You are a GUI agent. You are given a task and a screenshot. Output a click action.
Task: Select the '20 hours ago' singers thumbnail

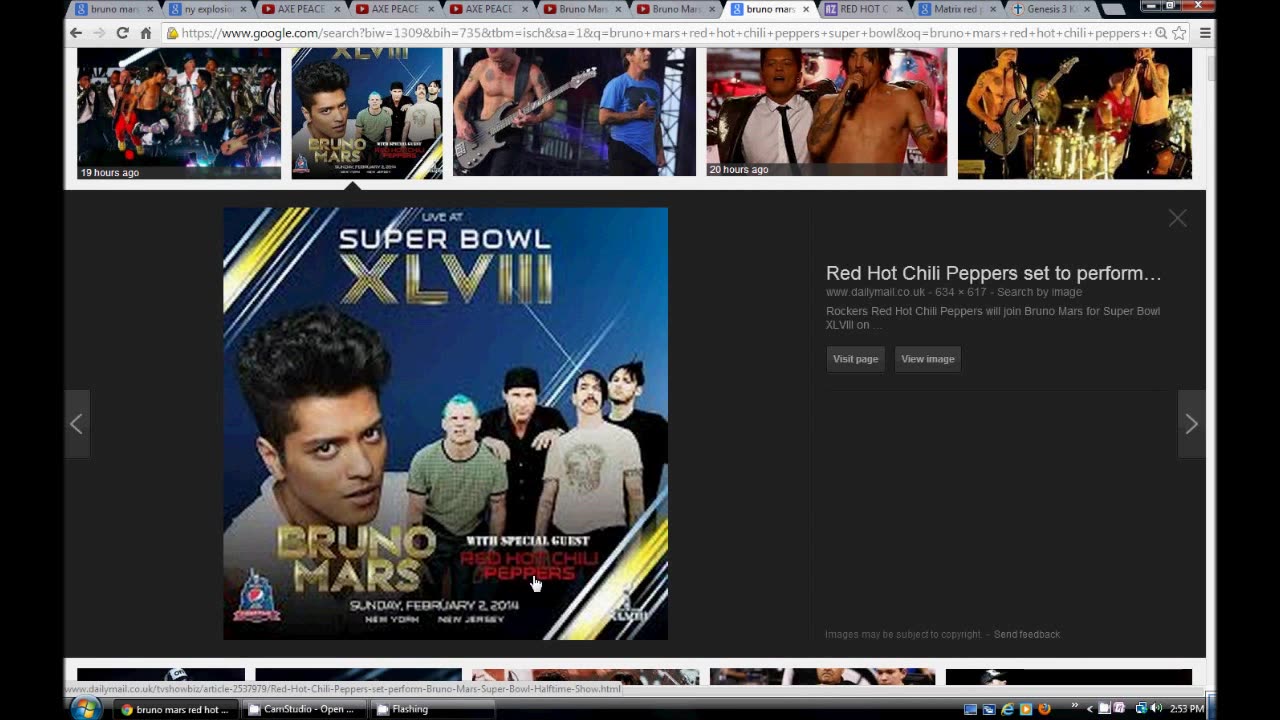(x=826, y=112)
